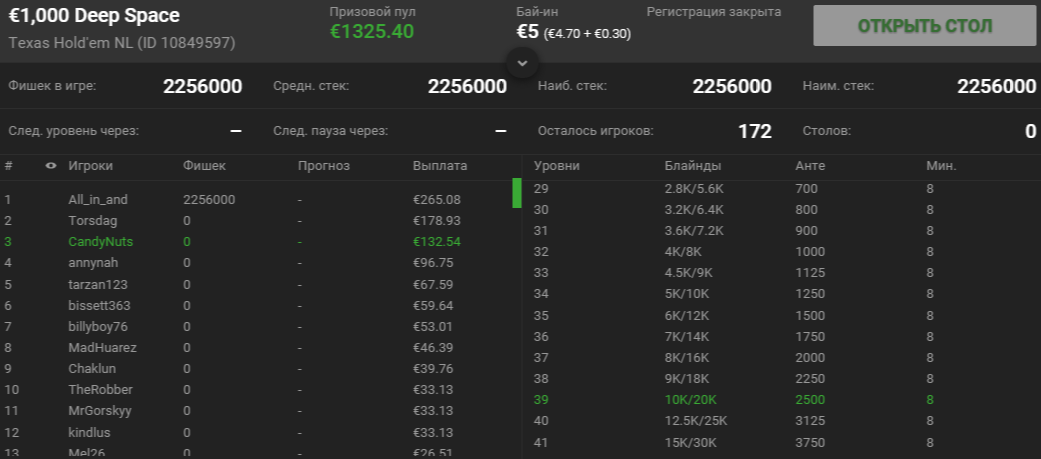This screenshot has width=1041, height=459.
Task: Expand the tournament details chevron
Action: pyautogui.click(x=522, y=62)
